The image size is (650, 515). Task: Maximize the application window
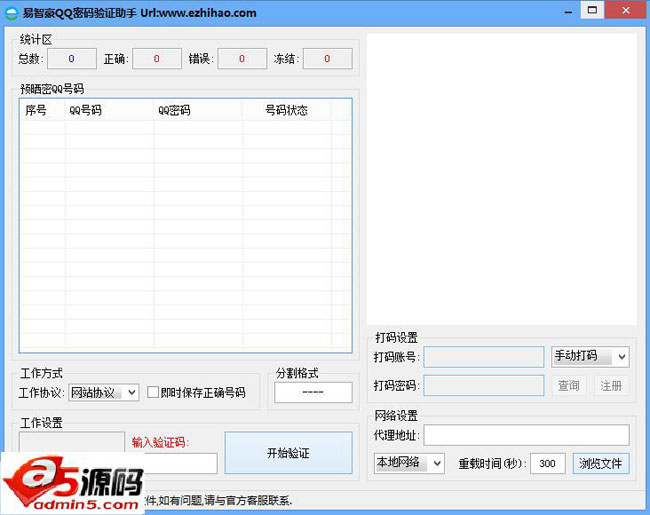point(592,10)
